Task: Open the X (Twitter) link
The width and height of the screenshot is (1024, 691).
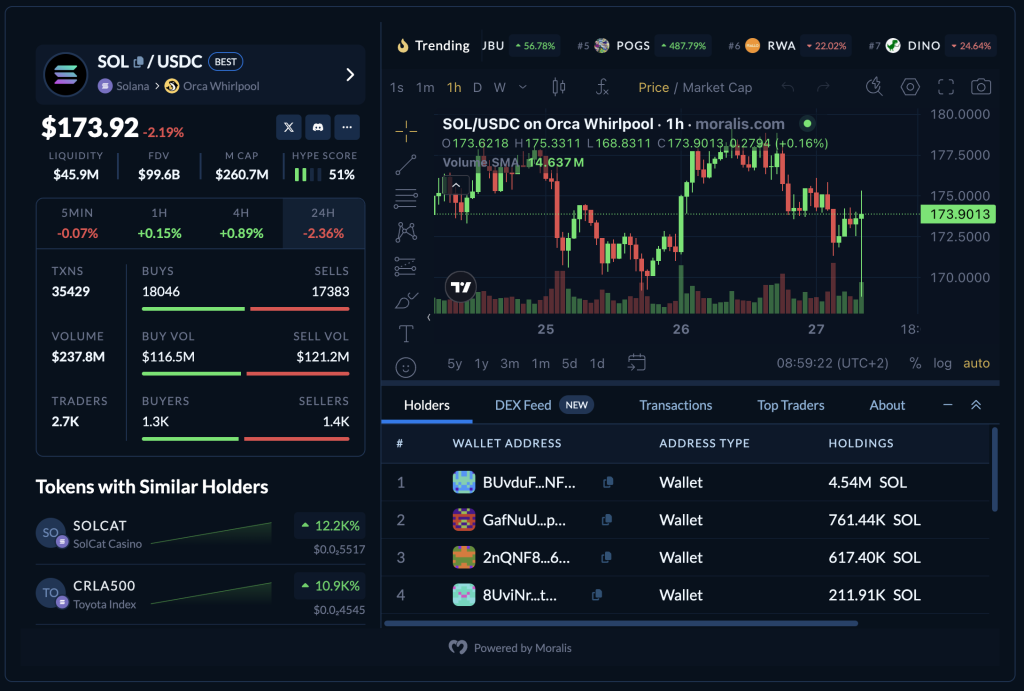Action: pyautogui.click(x=289, y=127)
